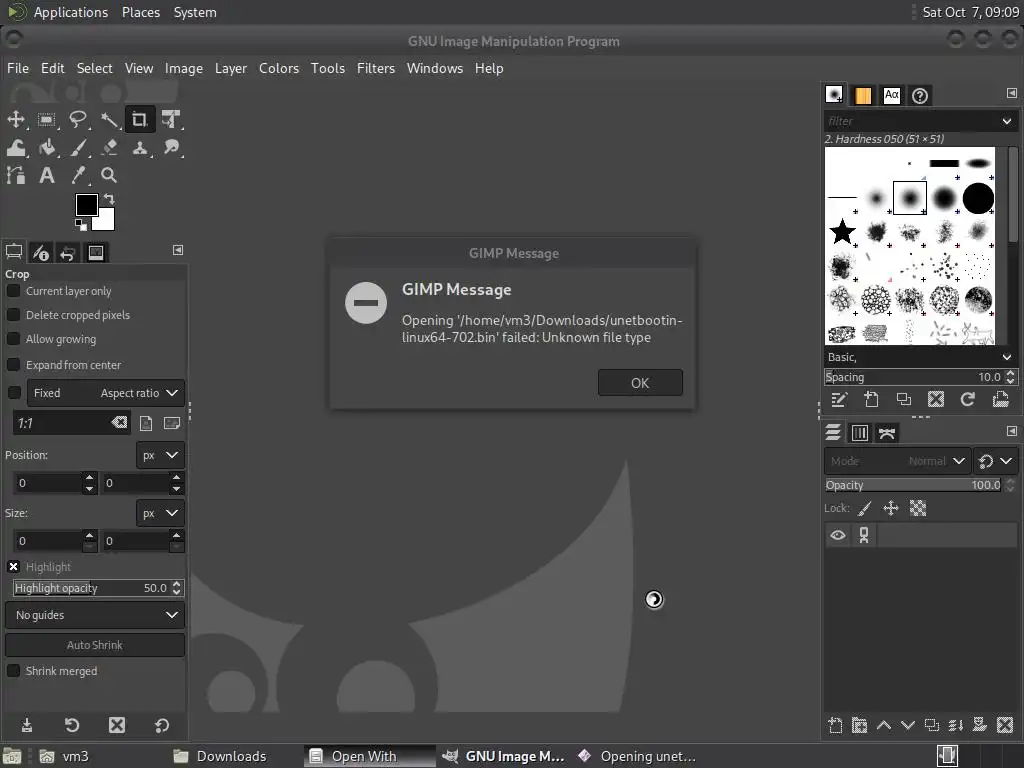Open the Basic brush tag dropdown

click(1006, 357)
